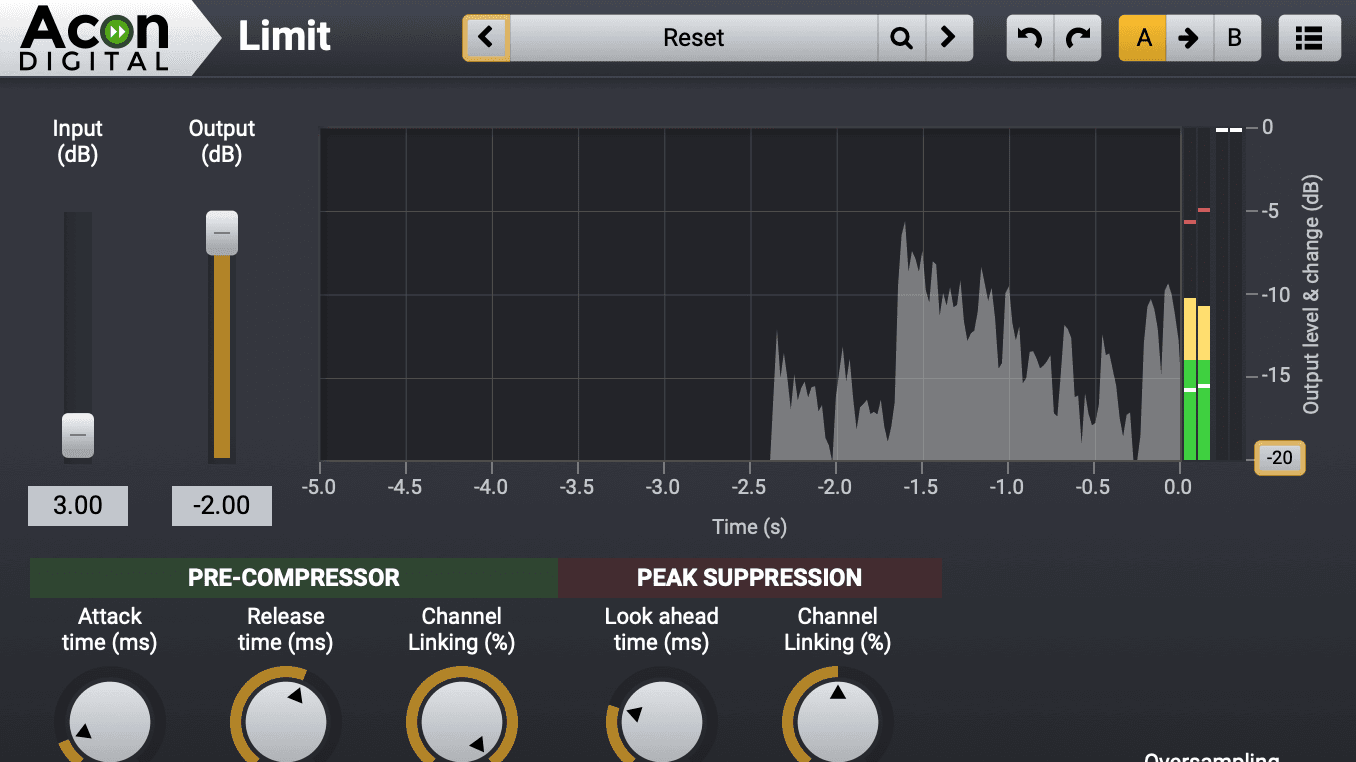This screenshot has height=762, width=1356.
Task: Click the Input dB slider handle
Action: (x=78, y=435)
